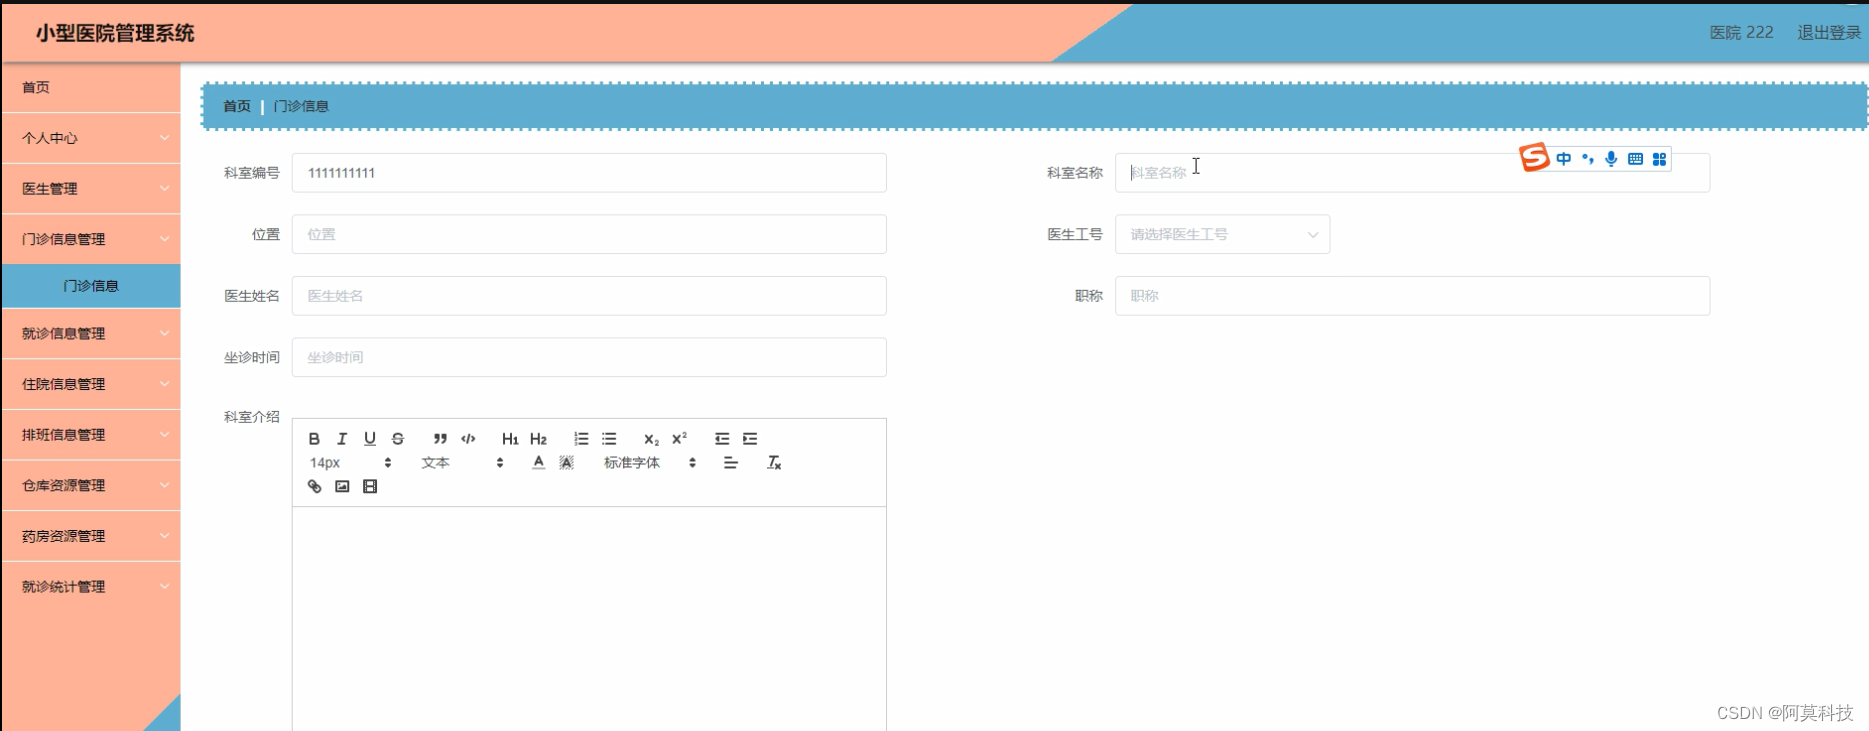Open the 文本 heading style dropdown
Viewport: 1869px width, 731px height.
tap(462, 463)
